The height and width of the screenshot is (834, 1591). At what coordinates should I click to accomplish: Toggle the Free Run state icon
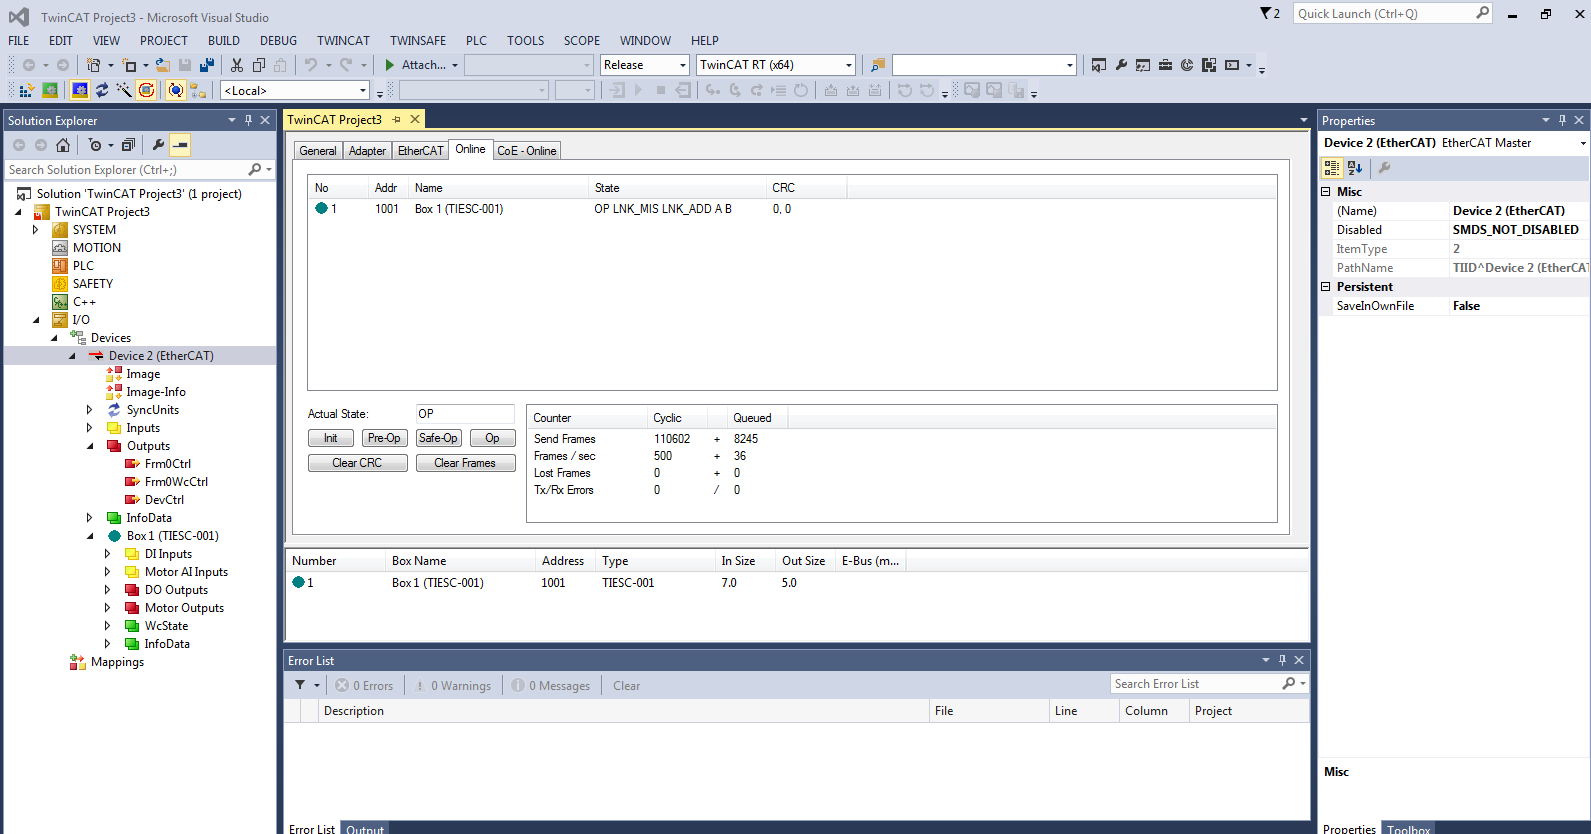pyautogui.click(x=146, y=90)
